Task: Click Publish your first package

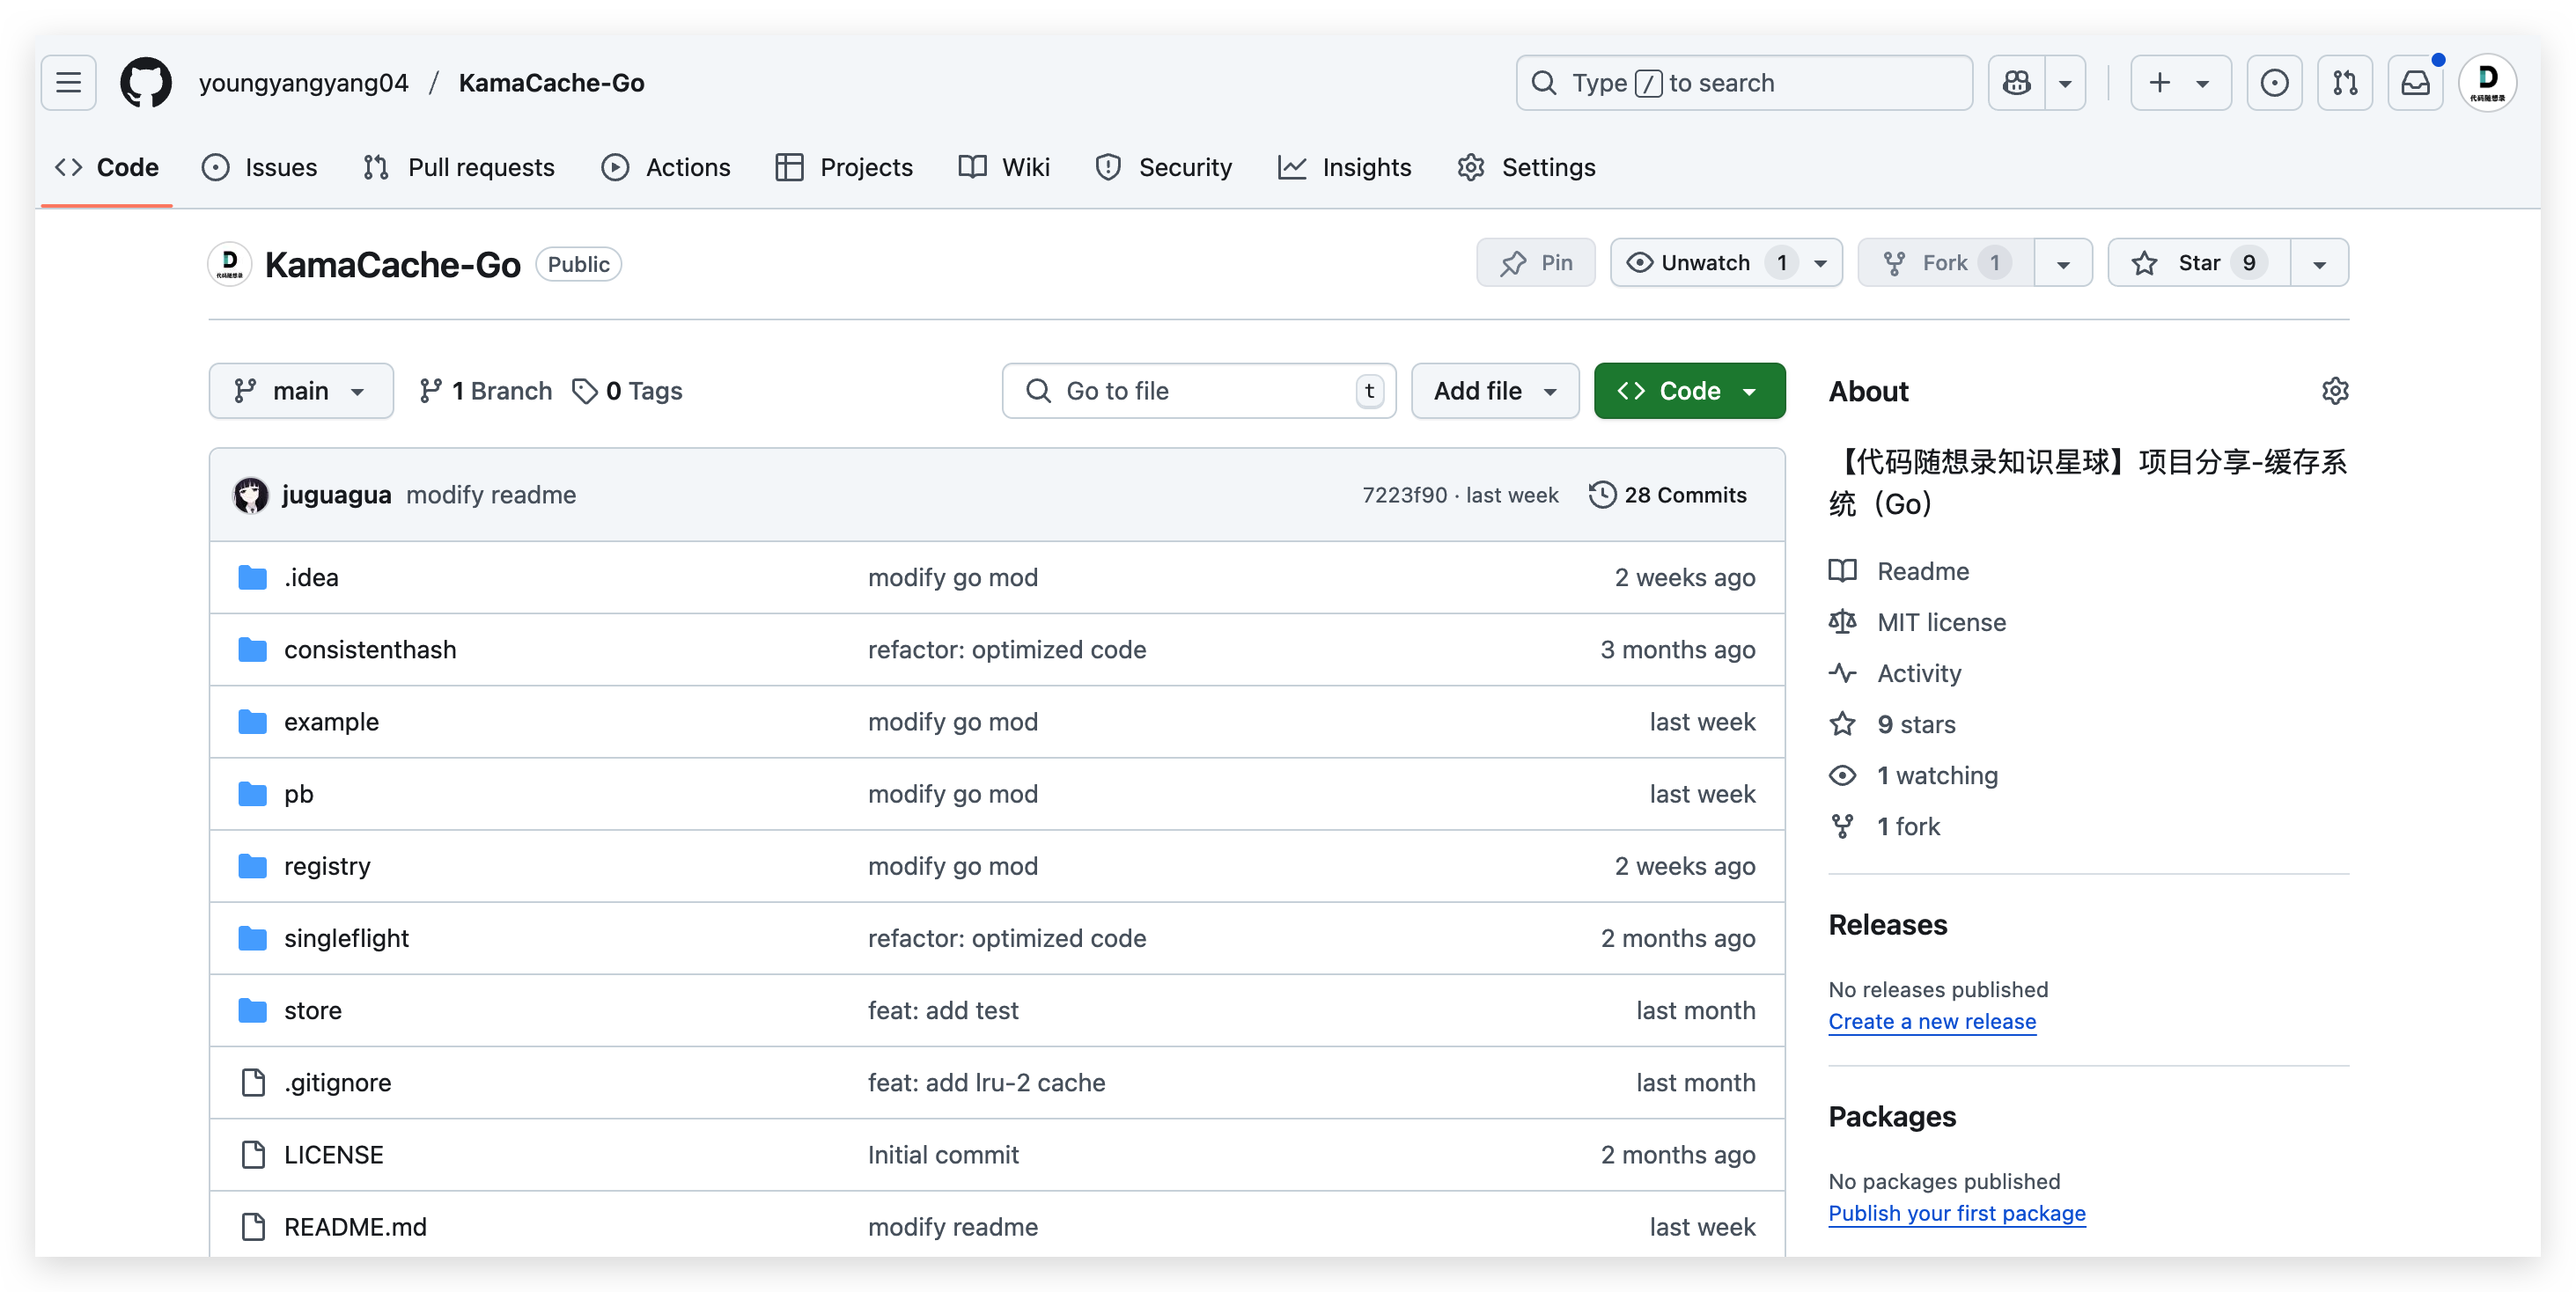Action: [1956, 1213]
